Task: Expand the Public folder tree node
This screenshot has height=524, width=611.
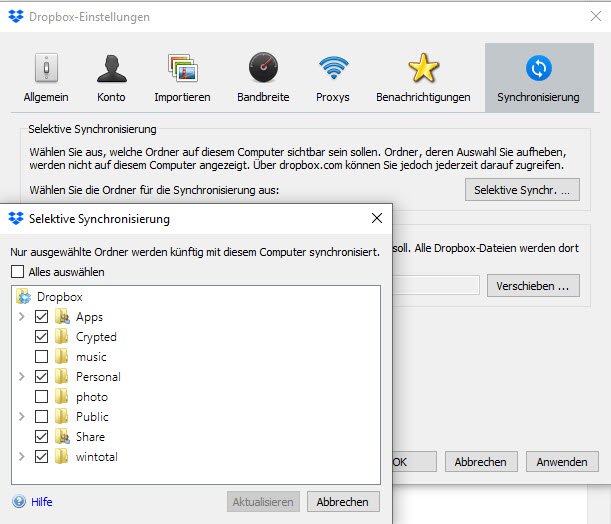Action: (22, 416)
